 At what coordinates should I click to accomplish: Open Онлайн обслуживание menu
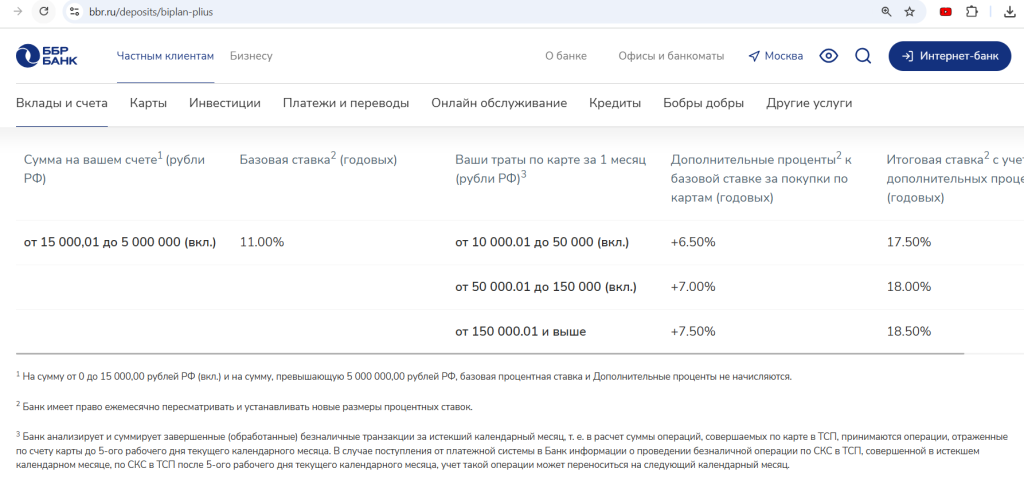(499, 103)
